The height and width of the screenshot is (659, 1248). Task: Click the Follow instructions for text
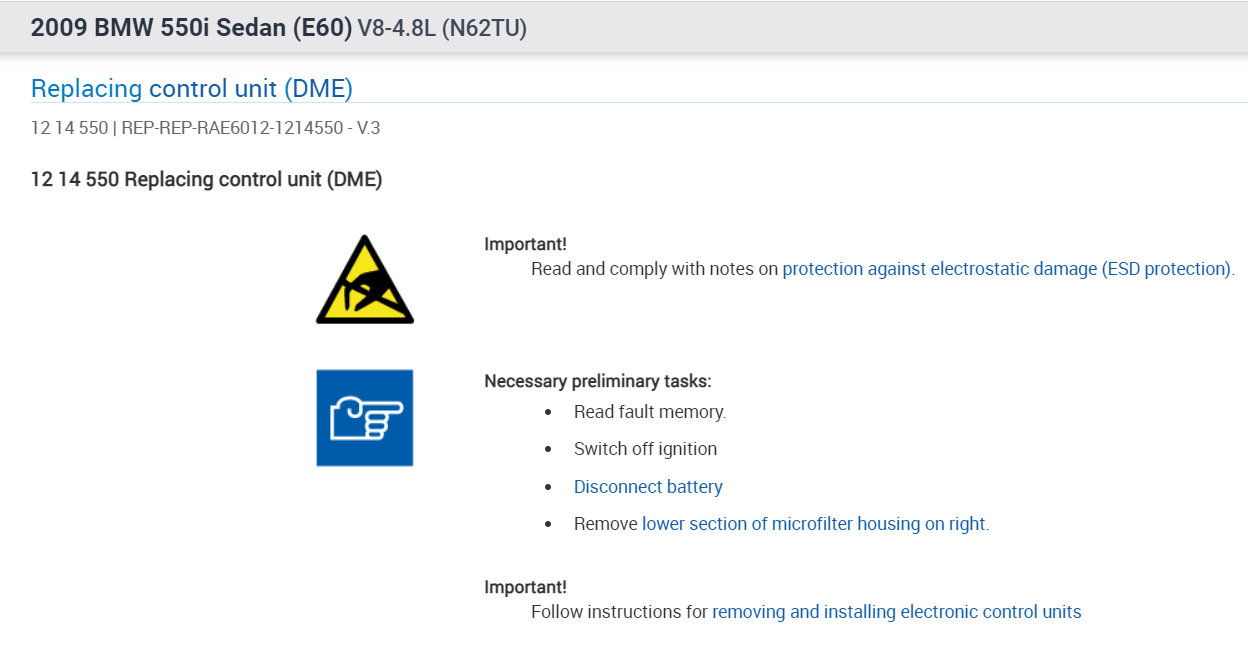pyautogui.click(x=619, y=612)
